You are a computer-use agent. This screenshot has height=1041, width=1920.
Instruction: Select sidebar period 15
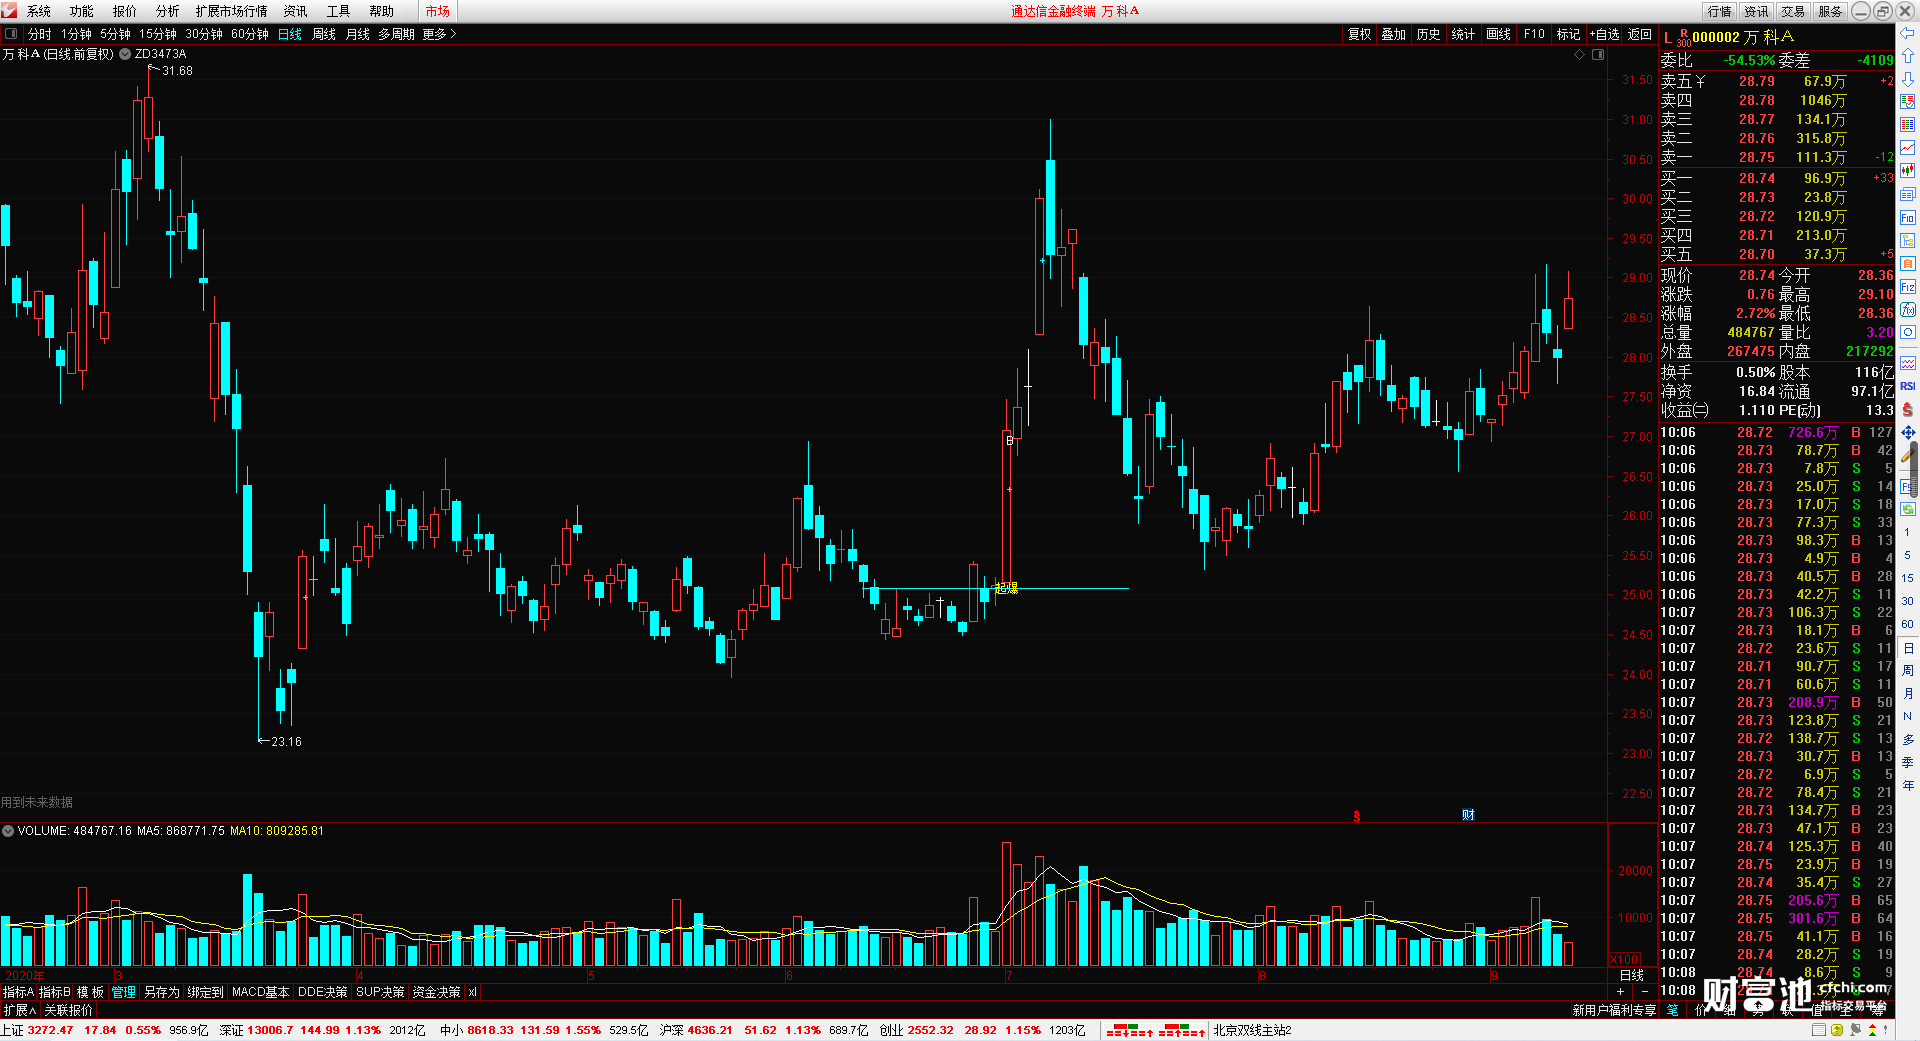[1908, 578]
